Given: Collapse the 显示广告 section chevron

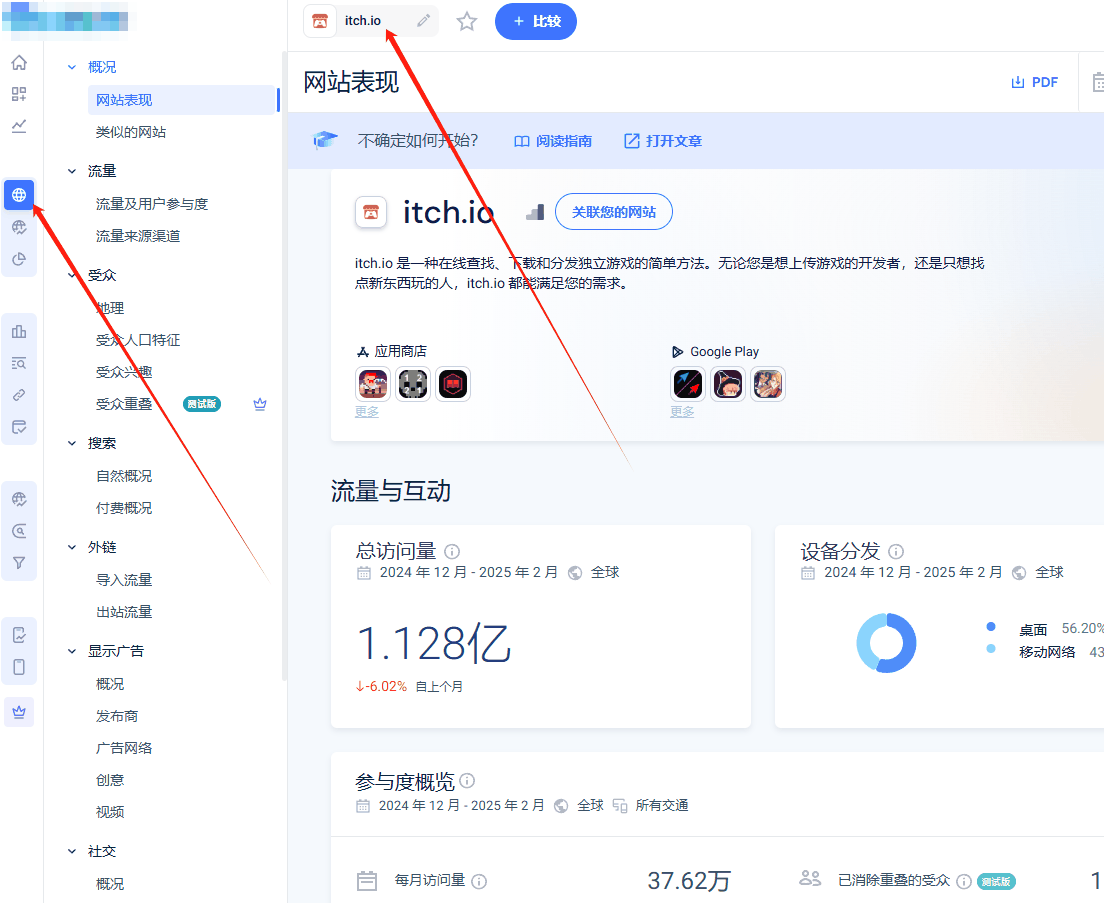Looking at the screenshot, I should click(x=72, y=651).
